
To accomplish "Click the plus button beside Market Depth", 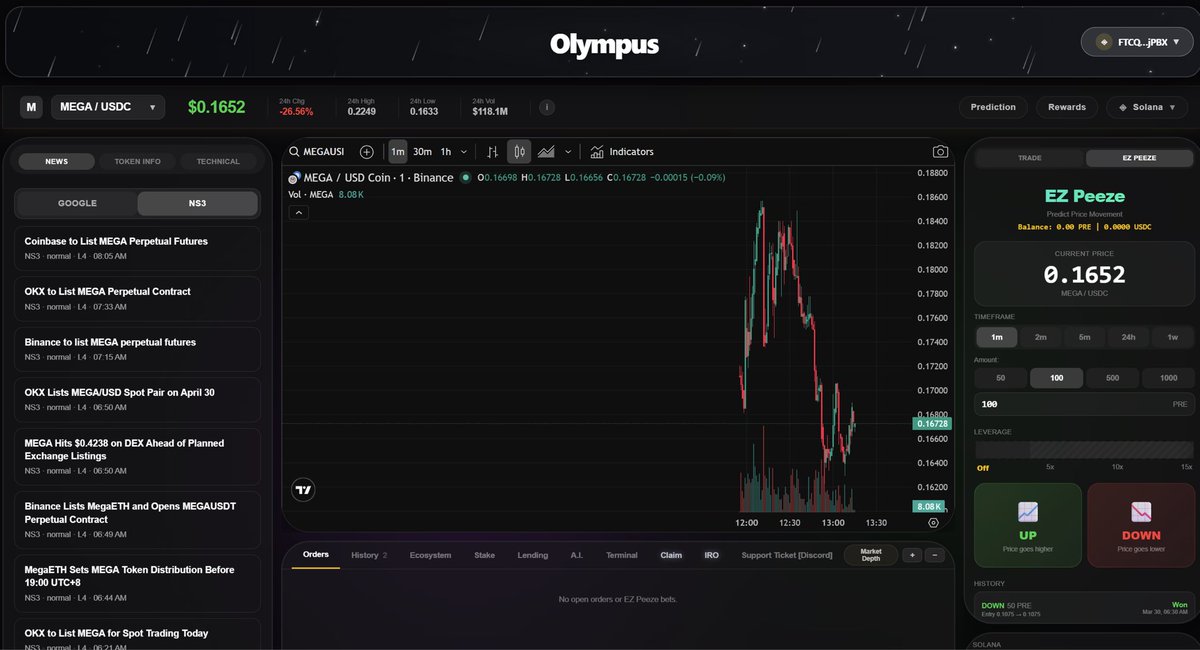I will 912,555.
